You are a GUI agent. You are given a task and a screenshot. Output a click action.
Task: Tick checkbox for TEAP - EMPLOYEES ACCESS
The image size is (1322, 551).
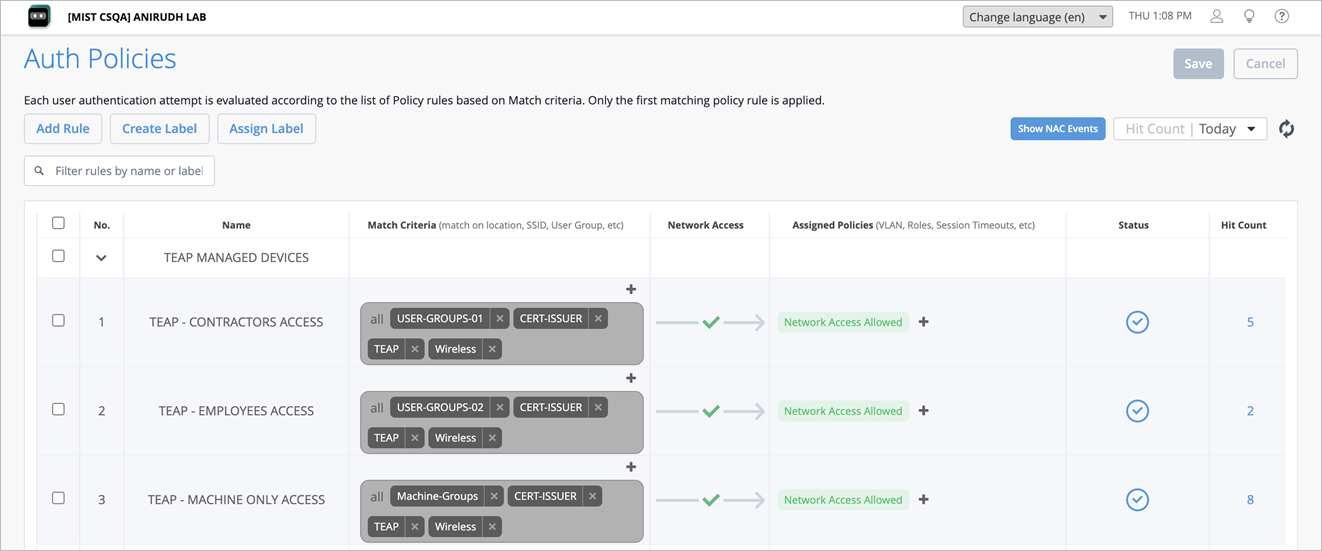click(x=58, y=410)
